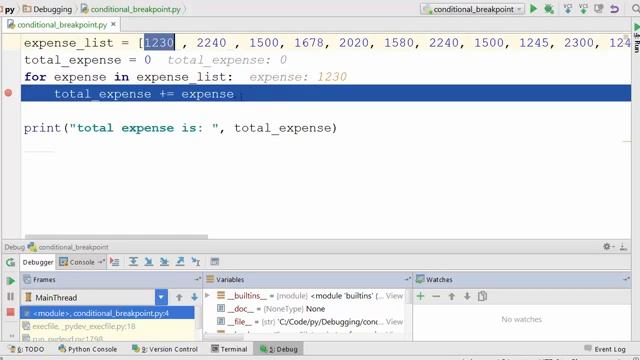Viewport: 640px width, 360px height.
Task: Click the Show Execution Point icon
Action: 115,262
